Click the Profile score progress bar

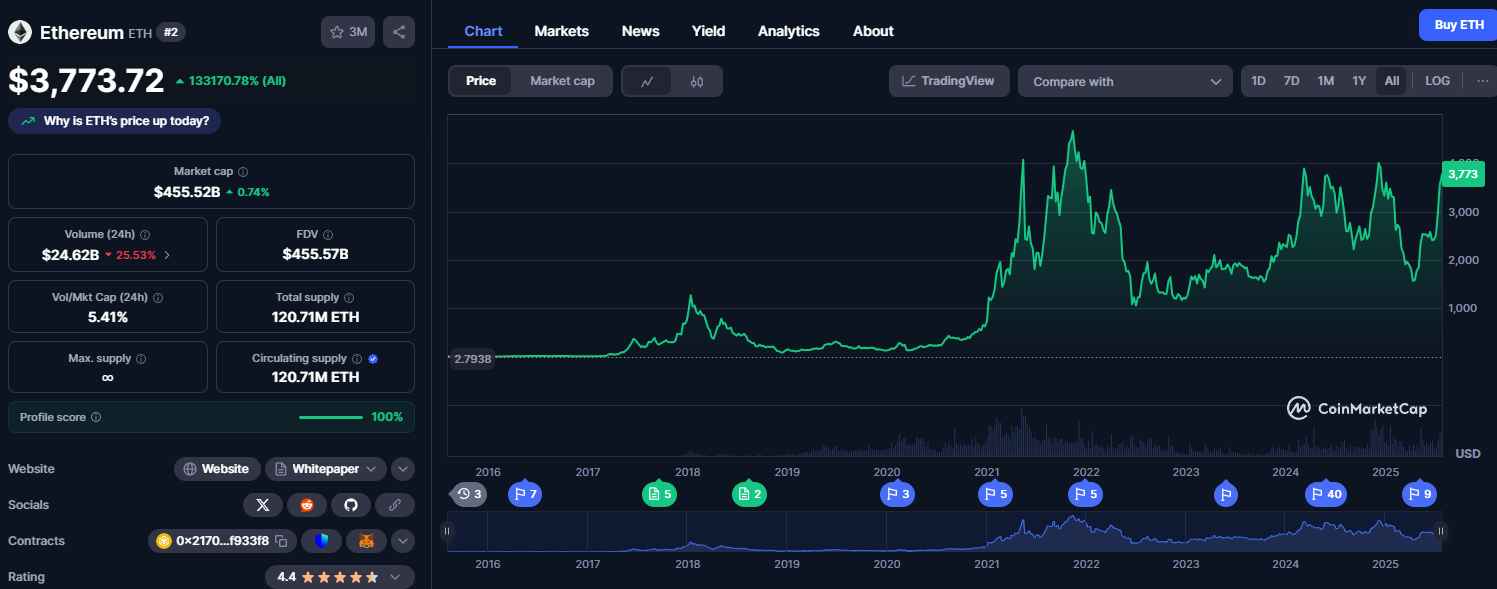pos(331,417)
